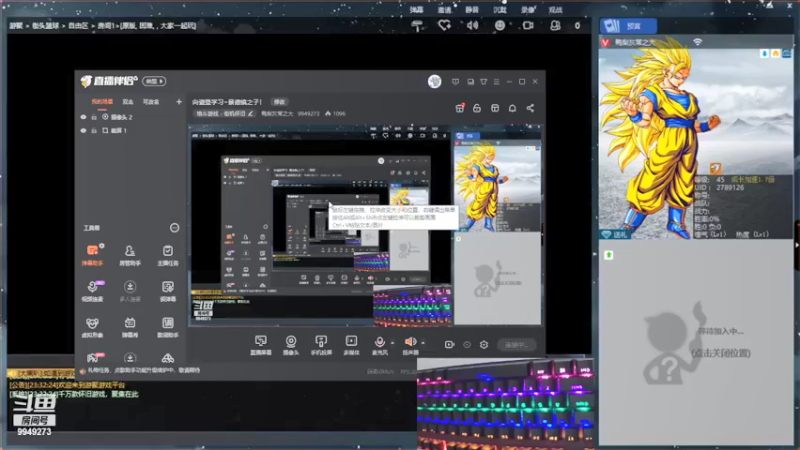This screenshot has height=450, width=800.
Task: Open the 弹幕秀 tool icon
Action: pos(130,327)
